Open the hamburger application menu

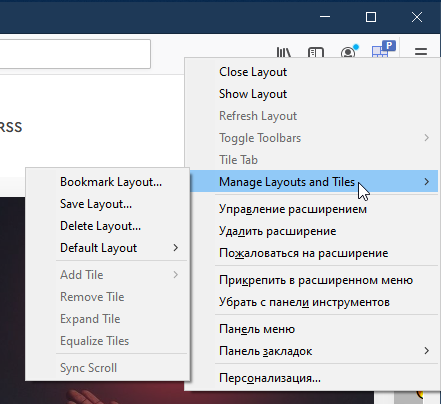[x=421, y=52]
